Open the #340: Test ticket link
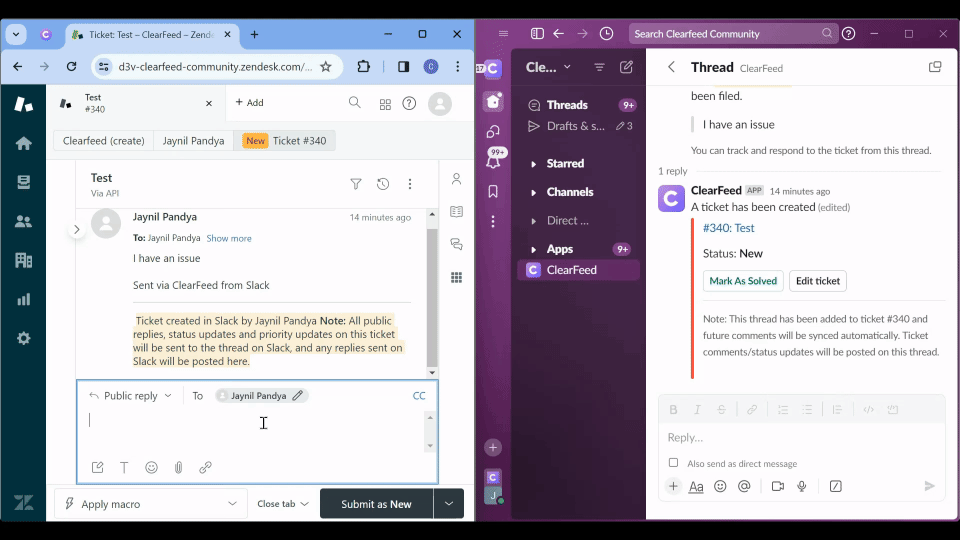 click(728, 228)
